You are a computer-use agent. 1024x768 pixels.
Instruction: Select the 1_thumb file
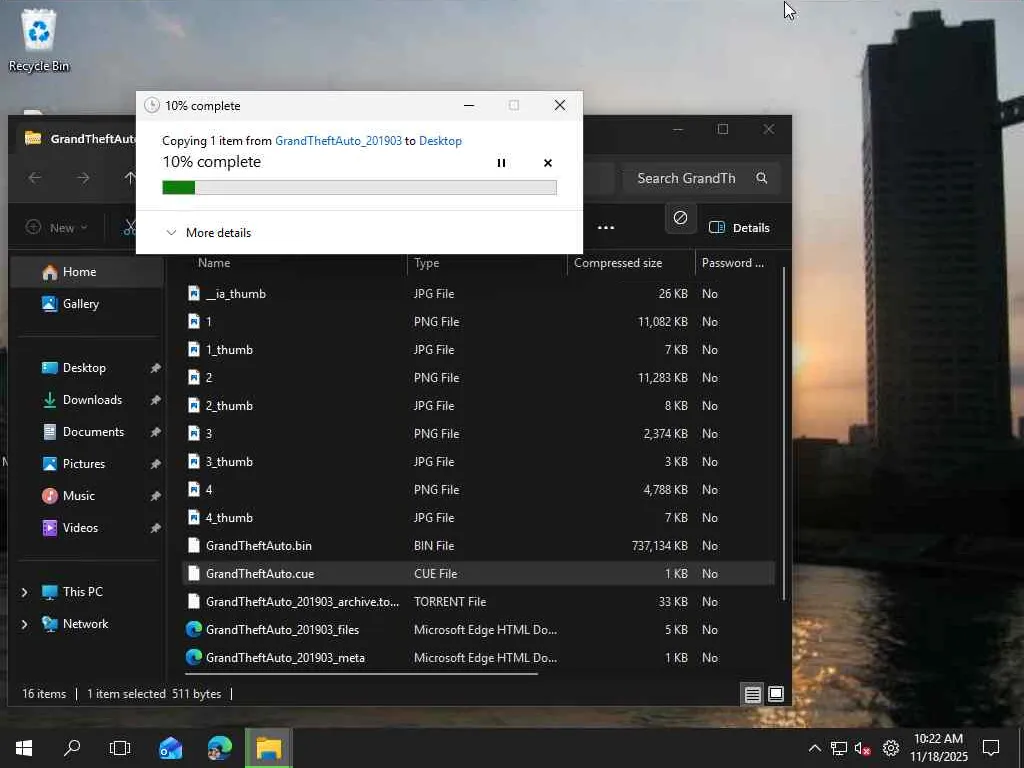click(478, 350)
